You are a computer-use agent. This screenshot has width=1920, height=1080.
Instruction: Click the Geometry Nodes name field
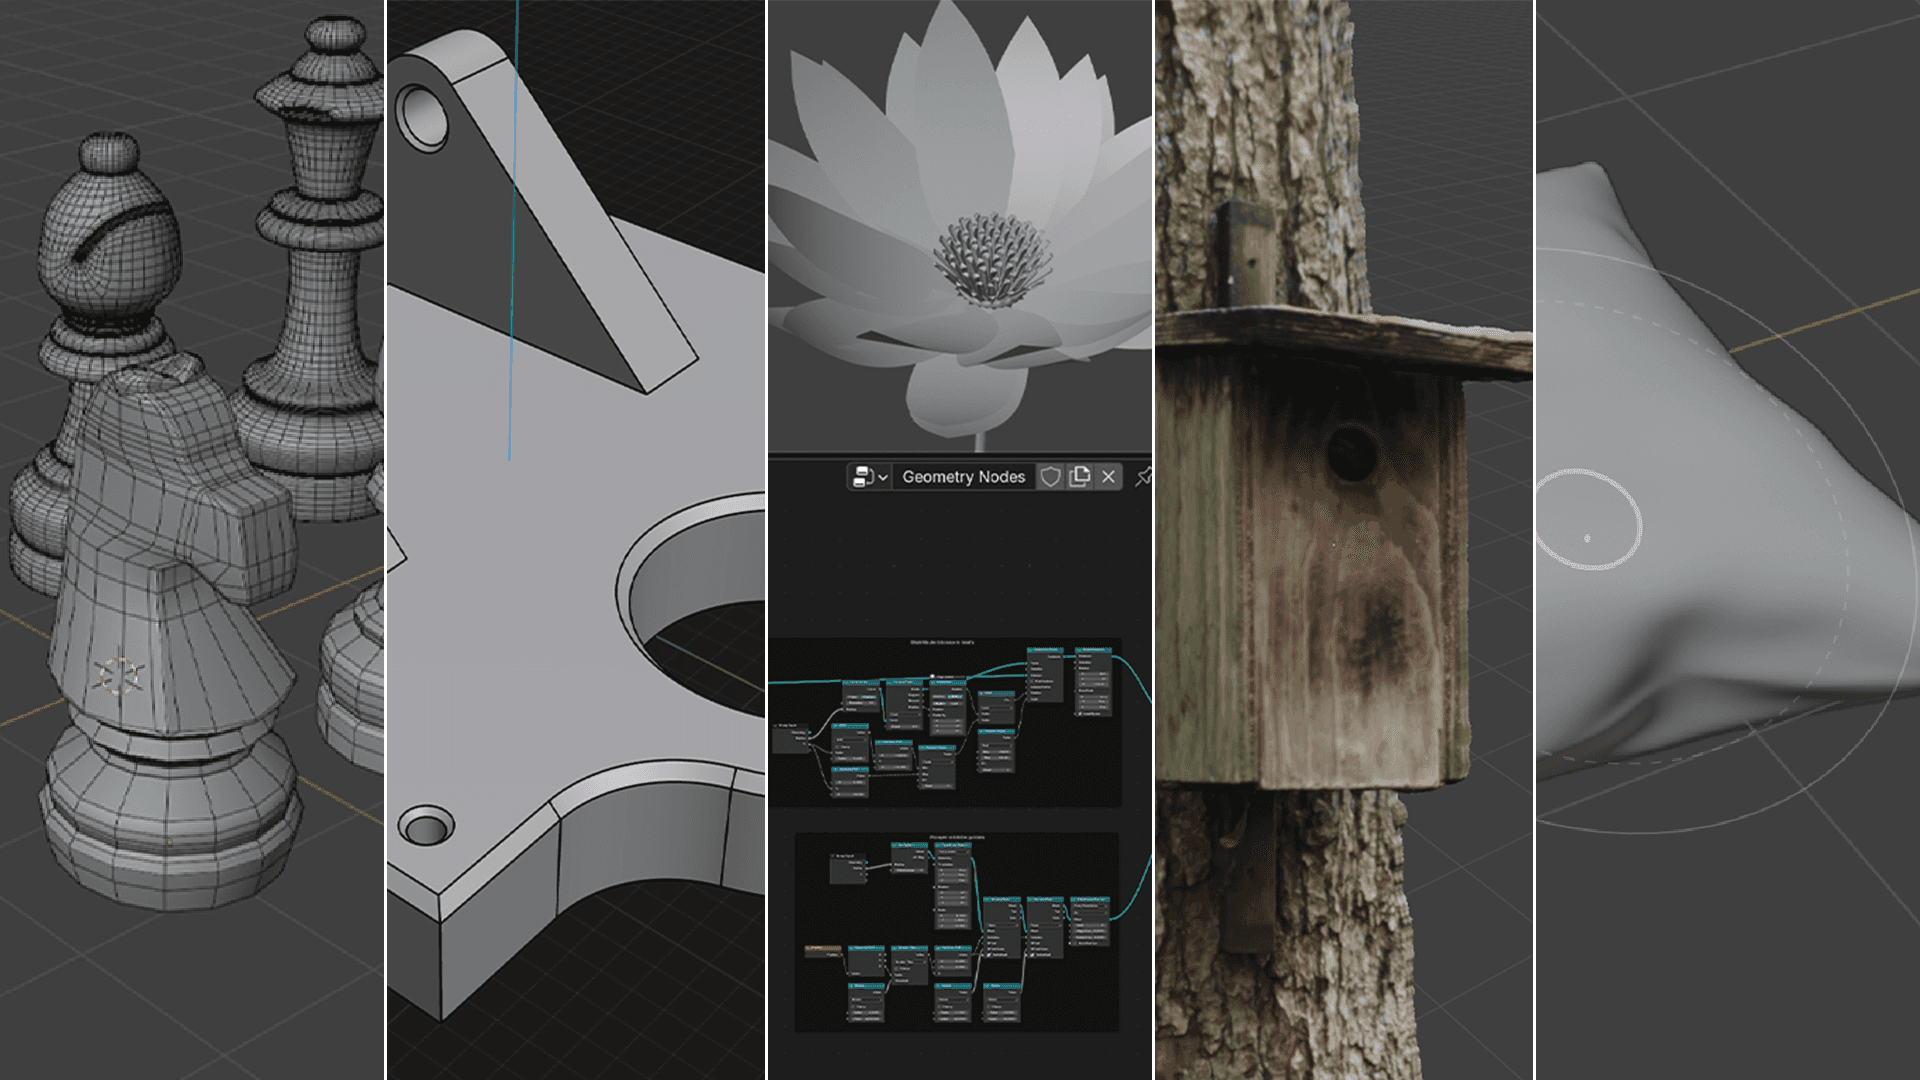(x=963, y=477)
